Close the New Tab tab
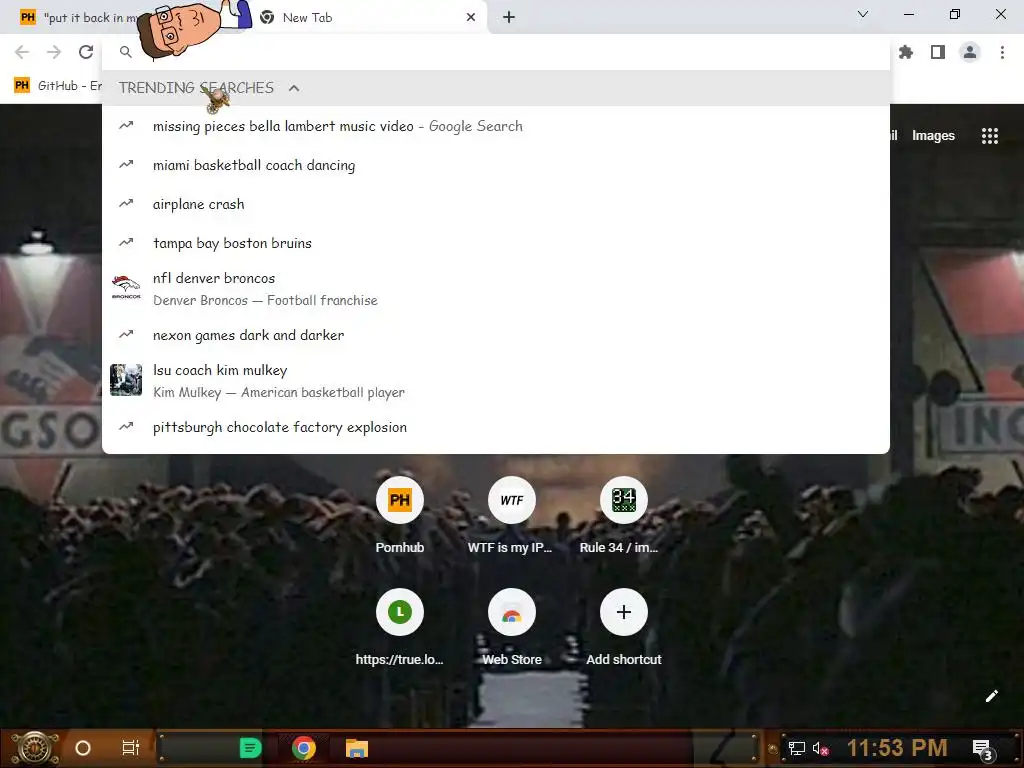This screenshot has width=1024, height=768. coord(471,18)
